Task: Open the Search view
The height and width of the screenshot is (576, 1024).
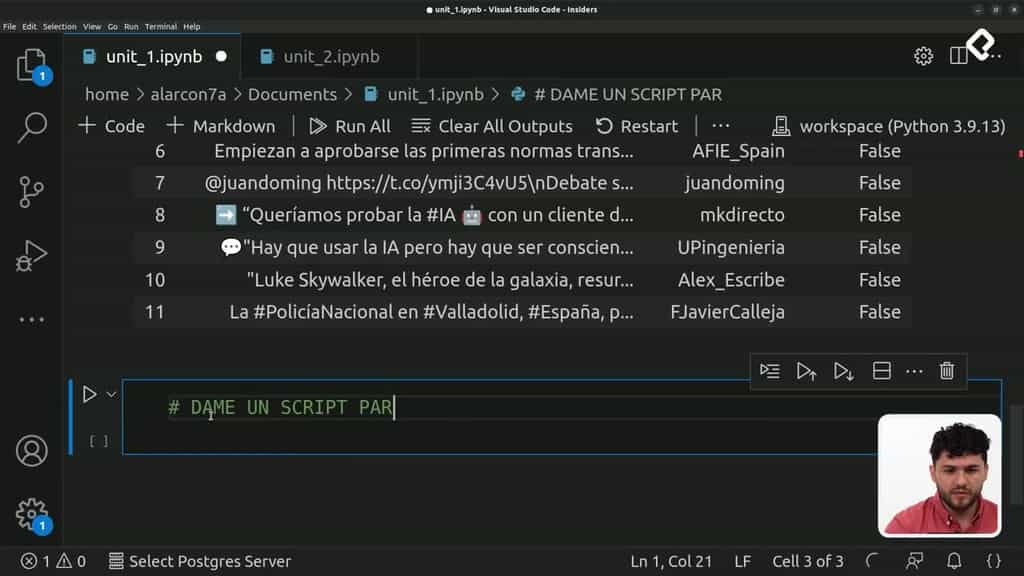Action: click(31, 131)
